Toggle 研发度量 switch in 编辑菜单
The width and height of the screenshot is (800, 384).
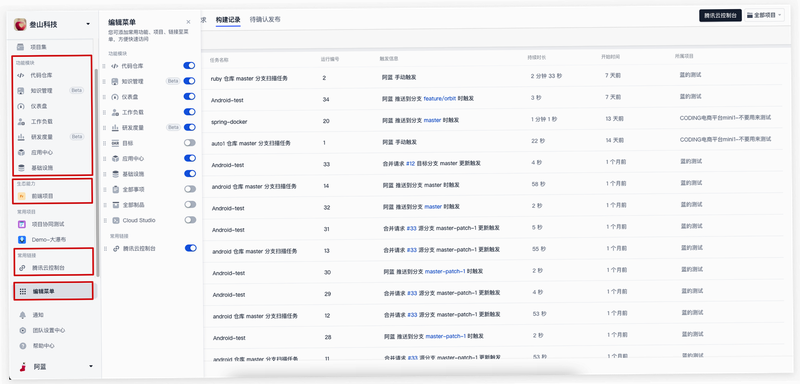[x=189, y=127]
